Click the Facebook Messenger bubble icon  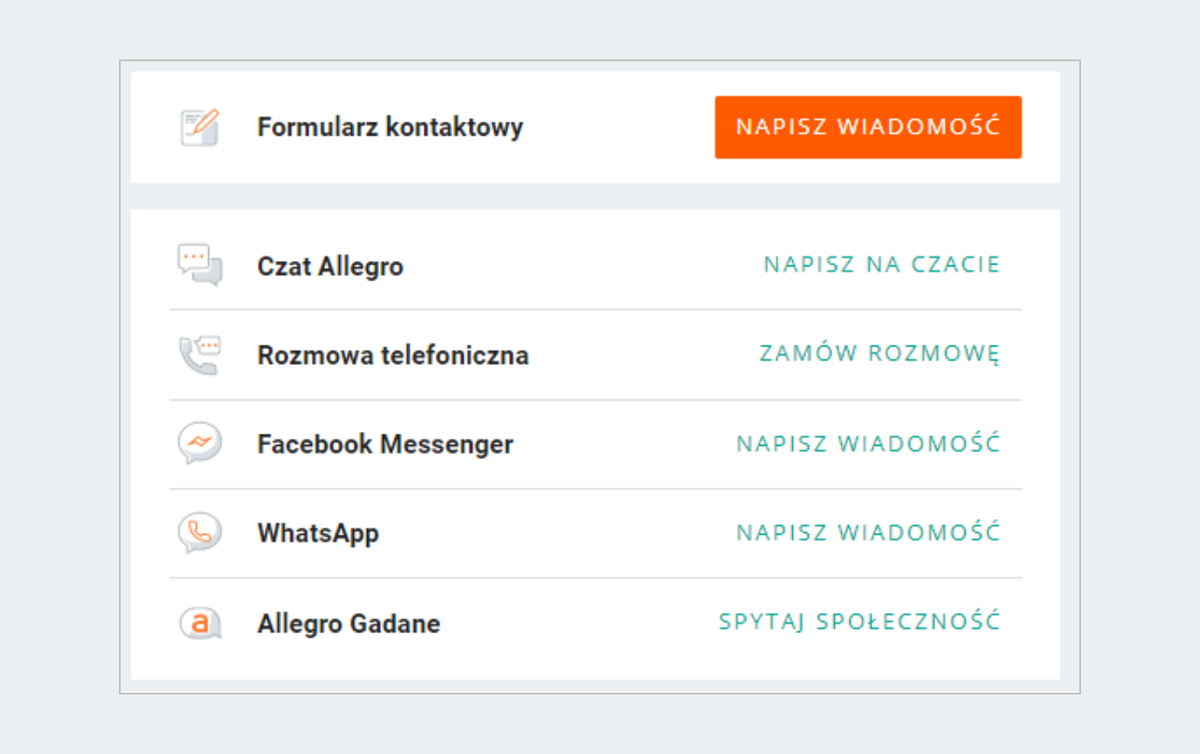tap(200, 443)
